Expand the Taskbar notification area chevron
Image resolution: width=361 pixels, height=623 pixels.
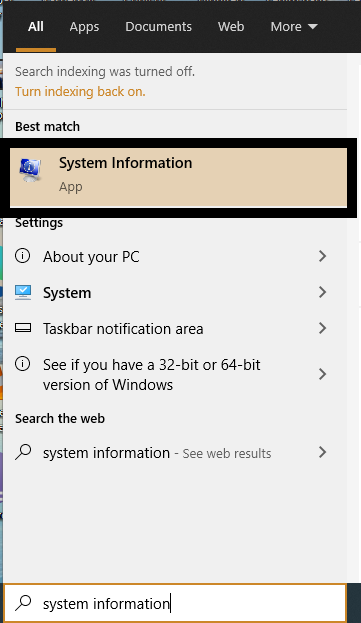point(322,328)
